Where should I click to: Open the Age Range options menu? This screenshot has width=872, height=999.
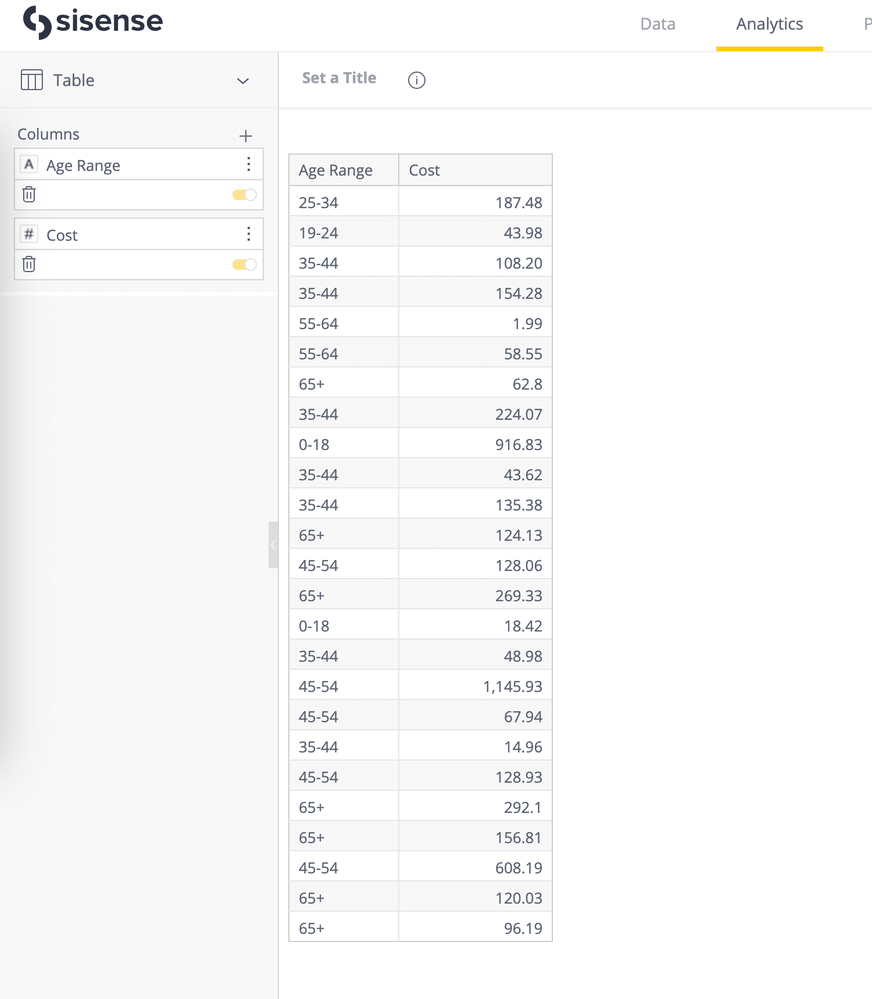point(249,165)
